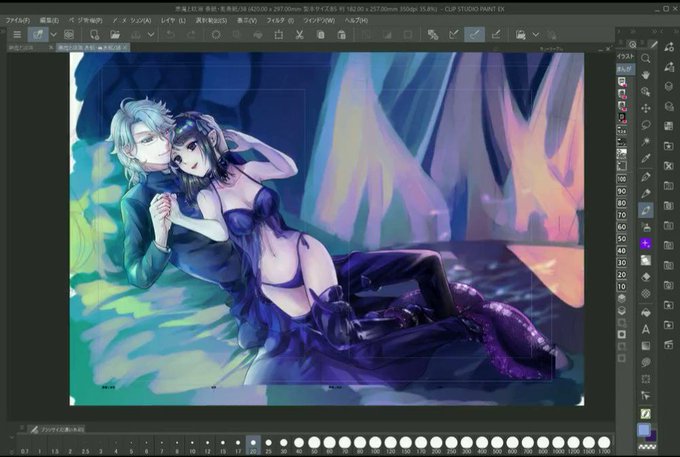Select the Move layer tool
The height and width of the screenshot is (457, 680).
tap(646, 108)
